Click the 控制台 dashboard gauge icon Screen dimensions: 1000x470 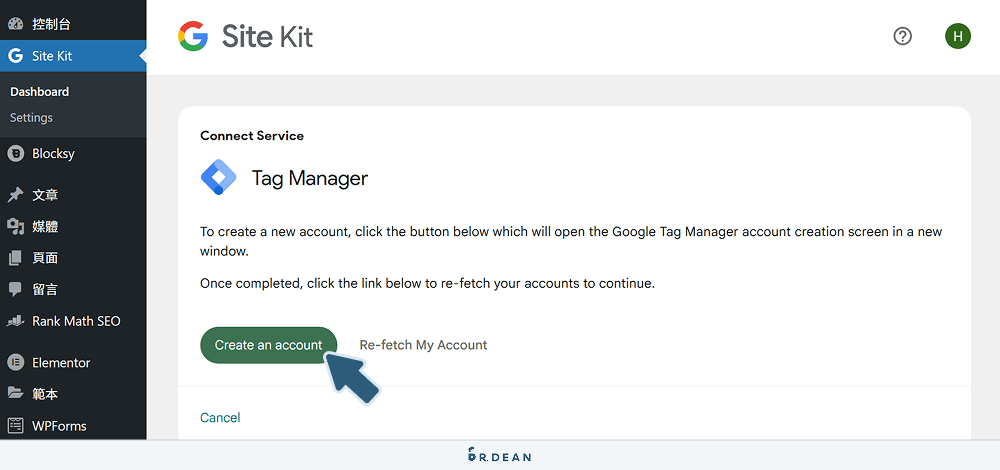tap(15, 25)
